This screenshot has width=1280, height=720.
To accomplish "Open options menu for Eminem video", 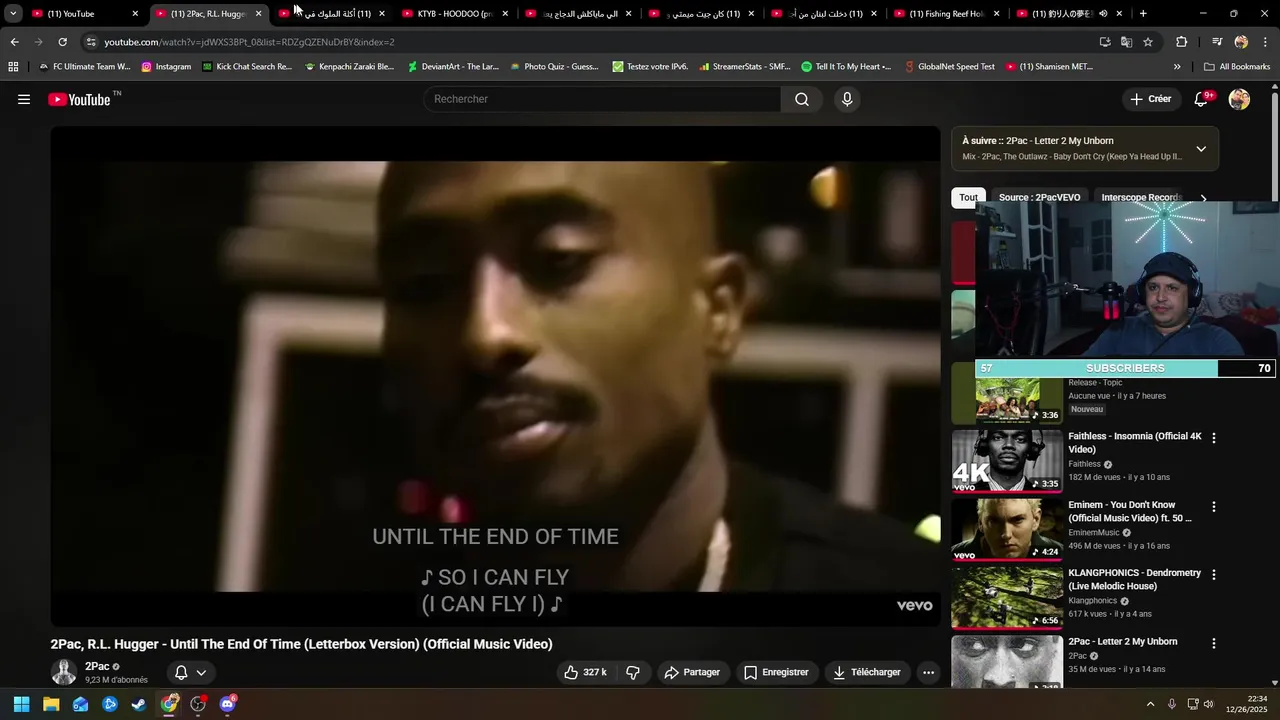I will [1214, 507].
